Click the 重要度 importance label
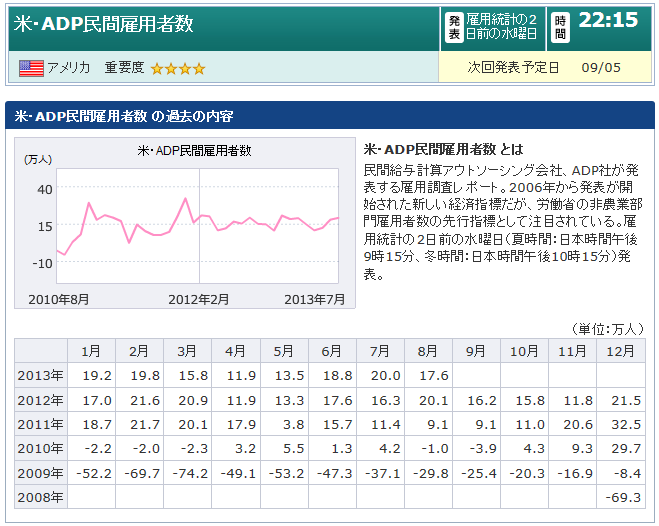Screen dimensions: 659x526 click(124, 68)
